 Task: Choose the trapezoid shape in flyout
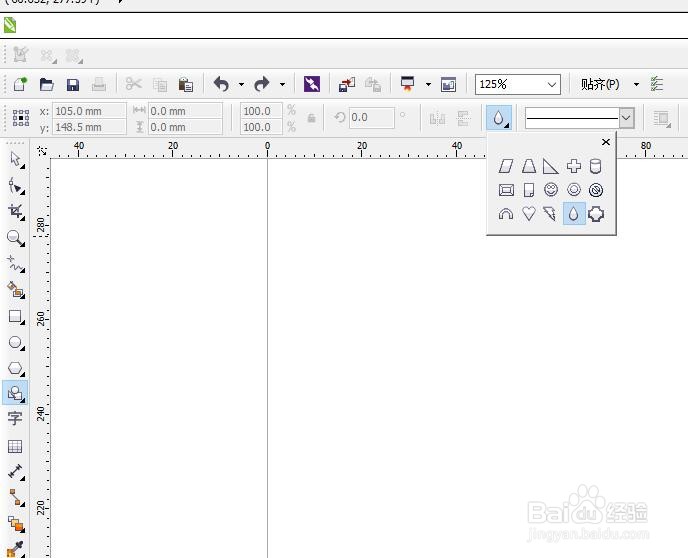[x=529, y=166]
